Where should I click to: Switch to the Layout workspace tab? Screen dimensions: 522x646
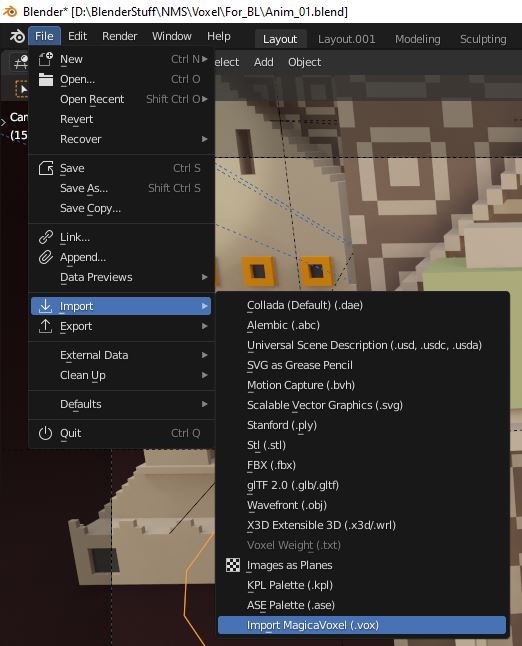(280, 39)
